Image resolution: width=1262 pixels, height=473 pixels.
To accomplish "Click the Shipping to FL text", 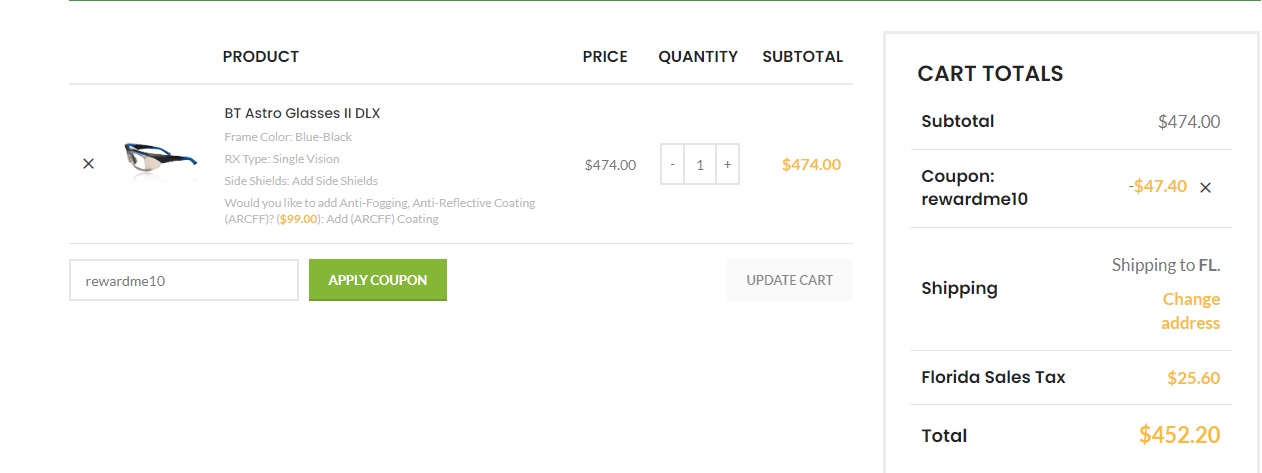I will (1166, 265).
